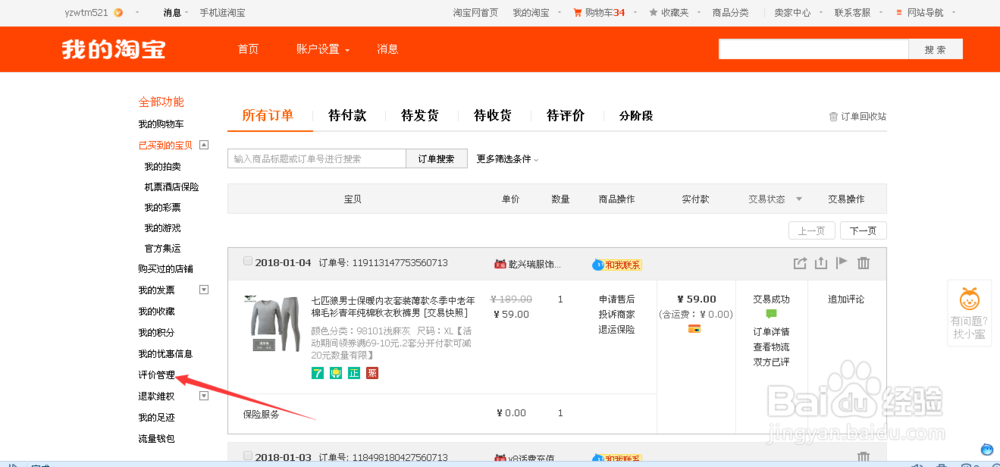Click the Tmall shop icon beside 乾兴瑞服饰
The width and height of the screenshot is (1000, 467).
coord(500,263)
